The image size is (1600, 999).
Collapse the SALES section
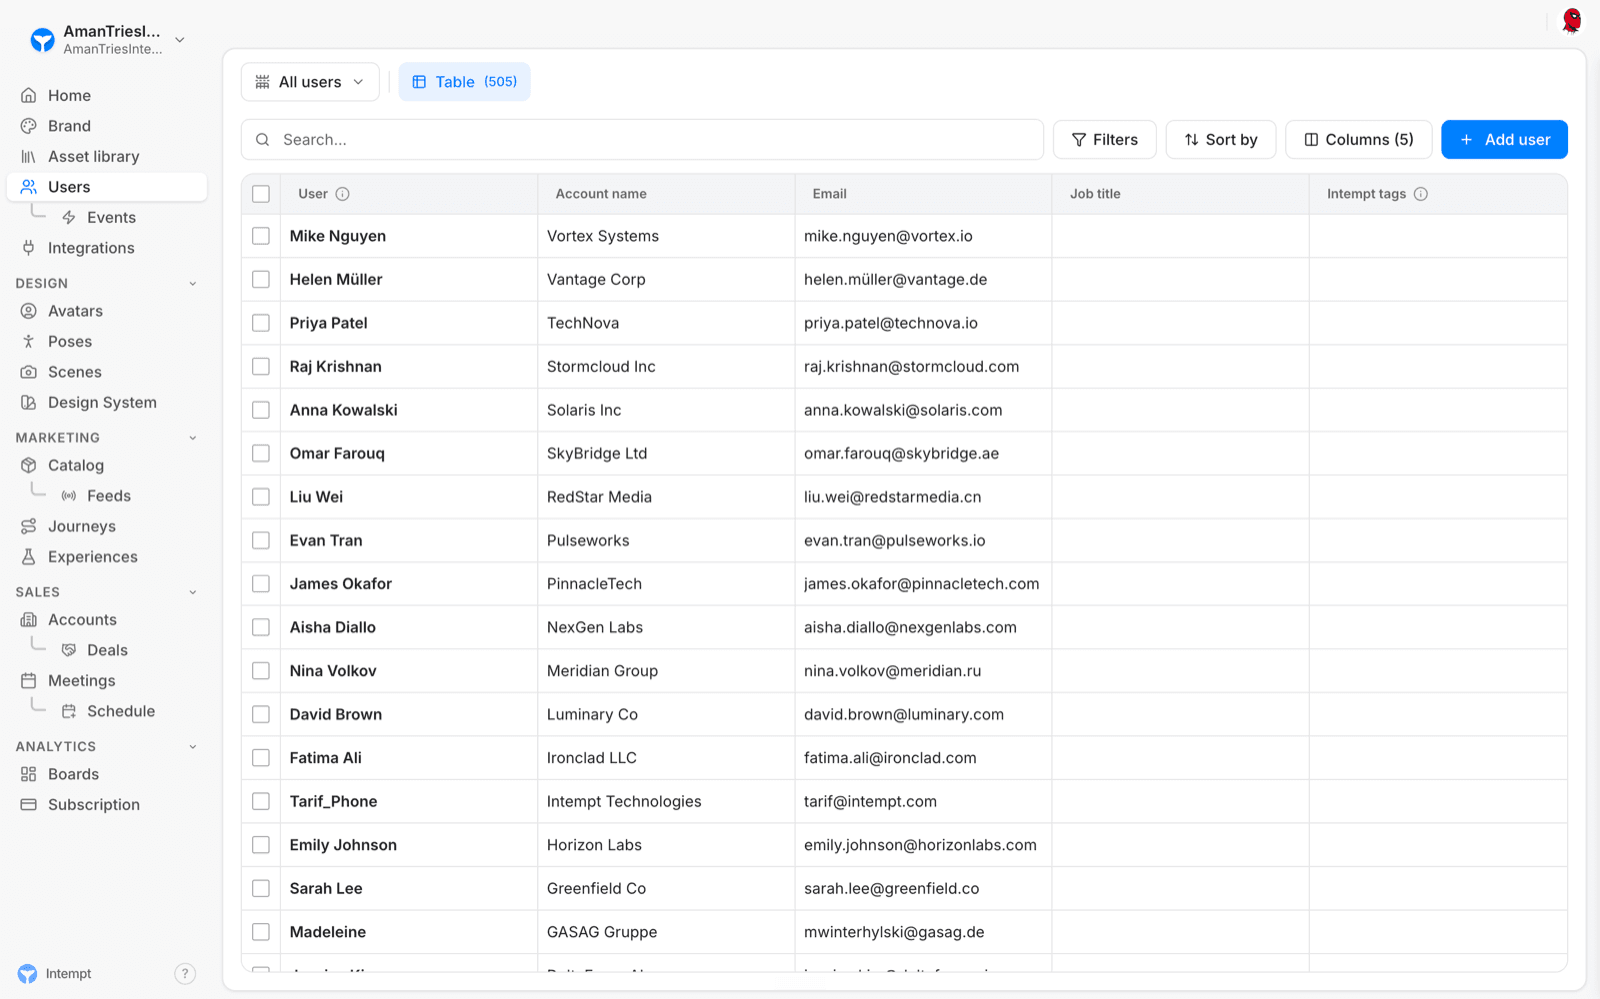click(193, 592)
